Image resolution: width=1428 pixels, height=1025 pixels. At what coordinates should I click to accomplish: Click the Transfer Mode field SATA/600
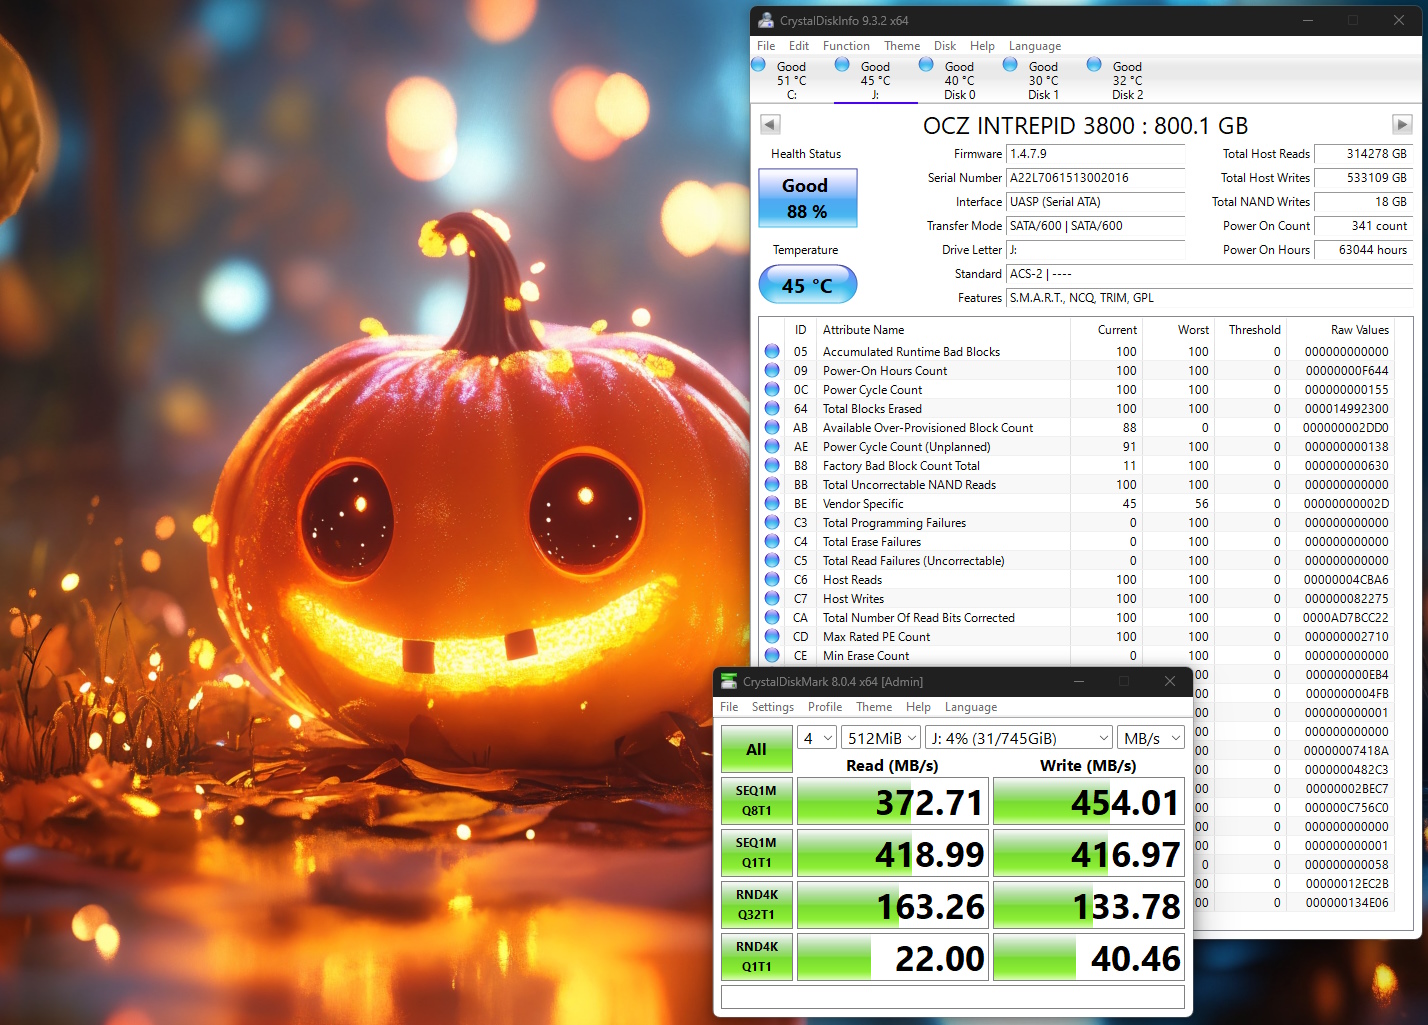coord(1095,226)
